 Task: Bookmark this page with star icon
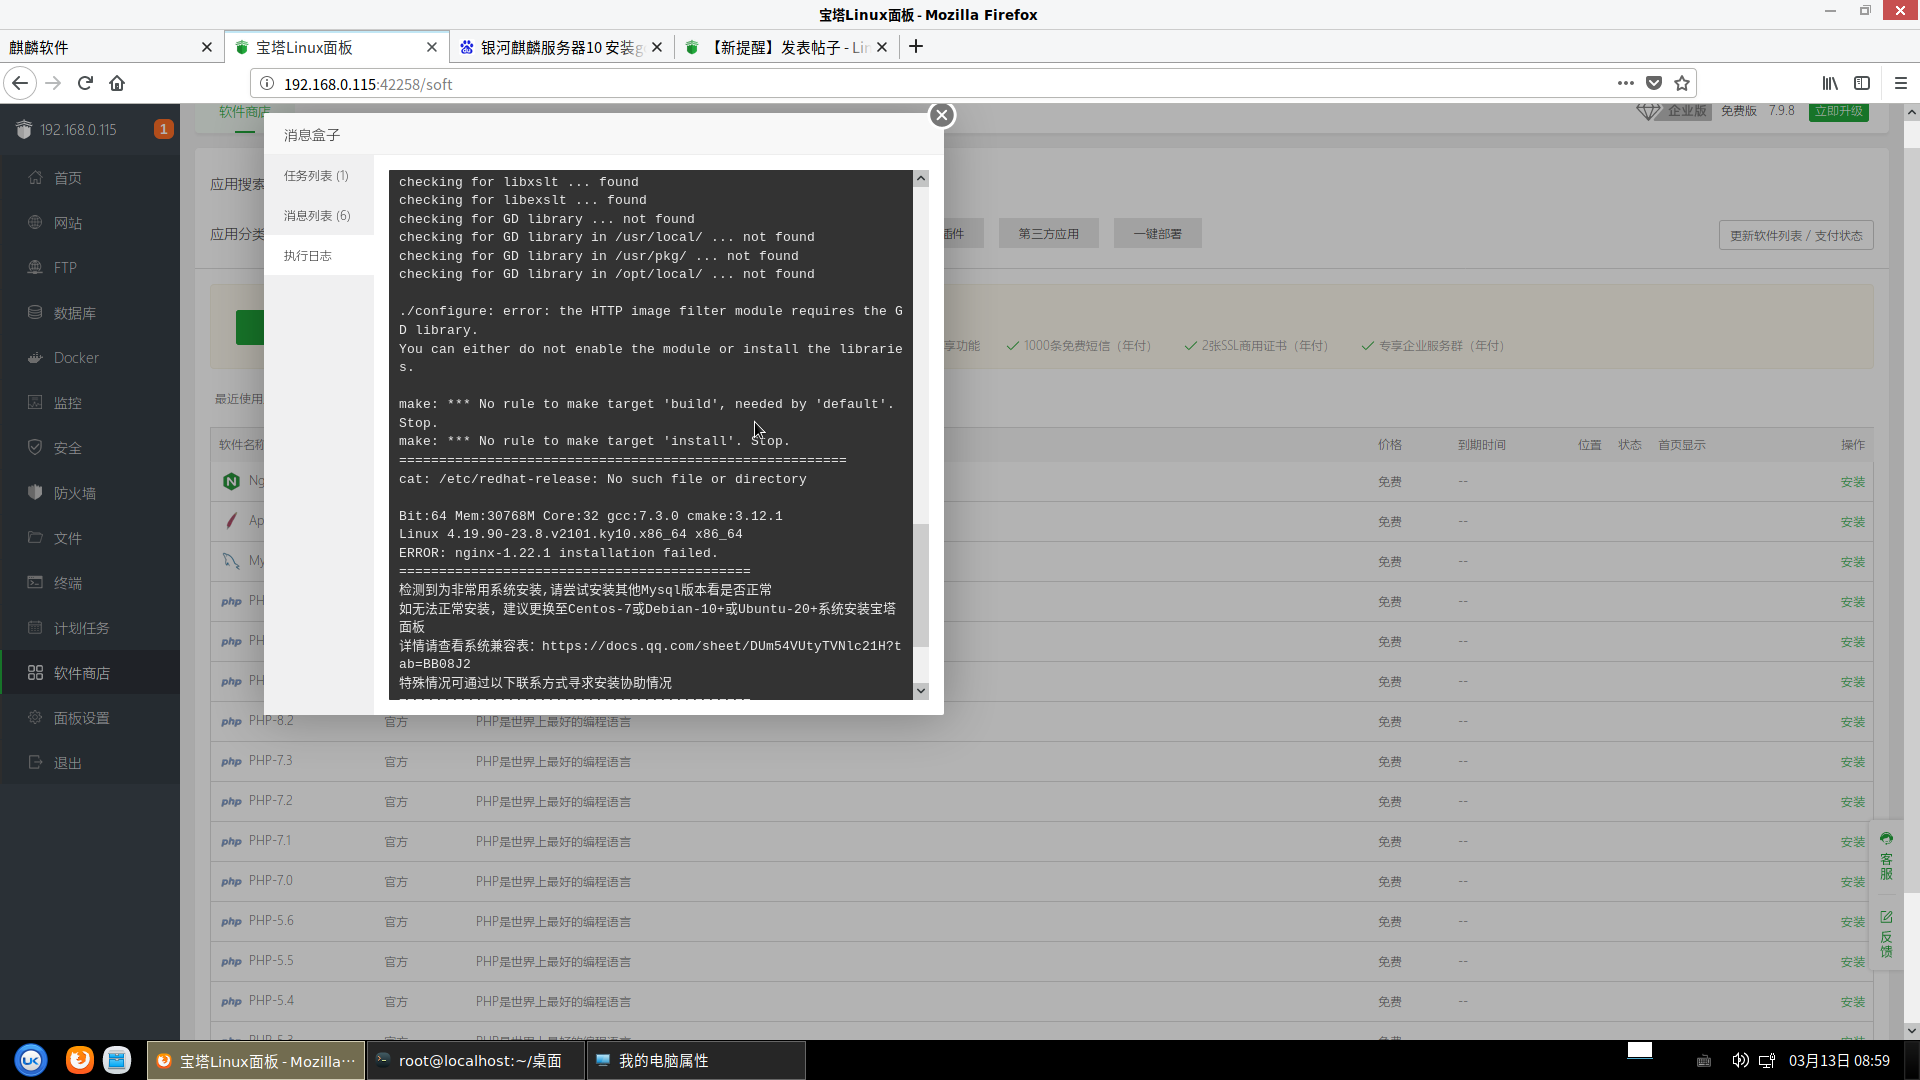[1682, 83]
